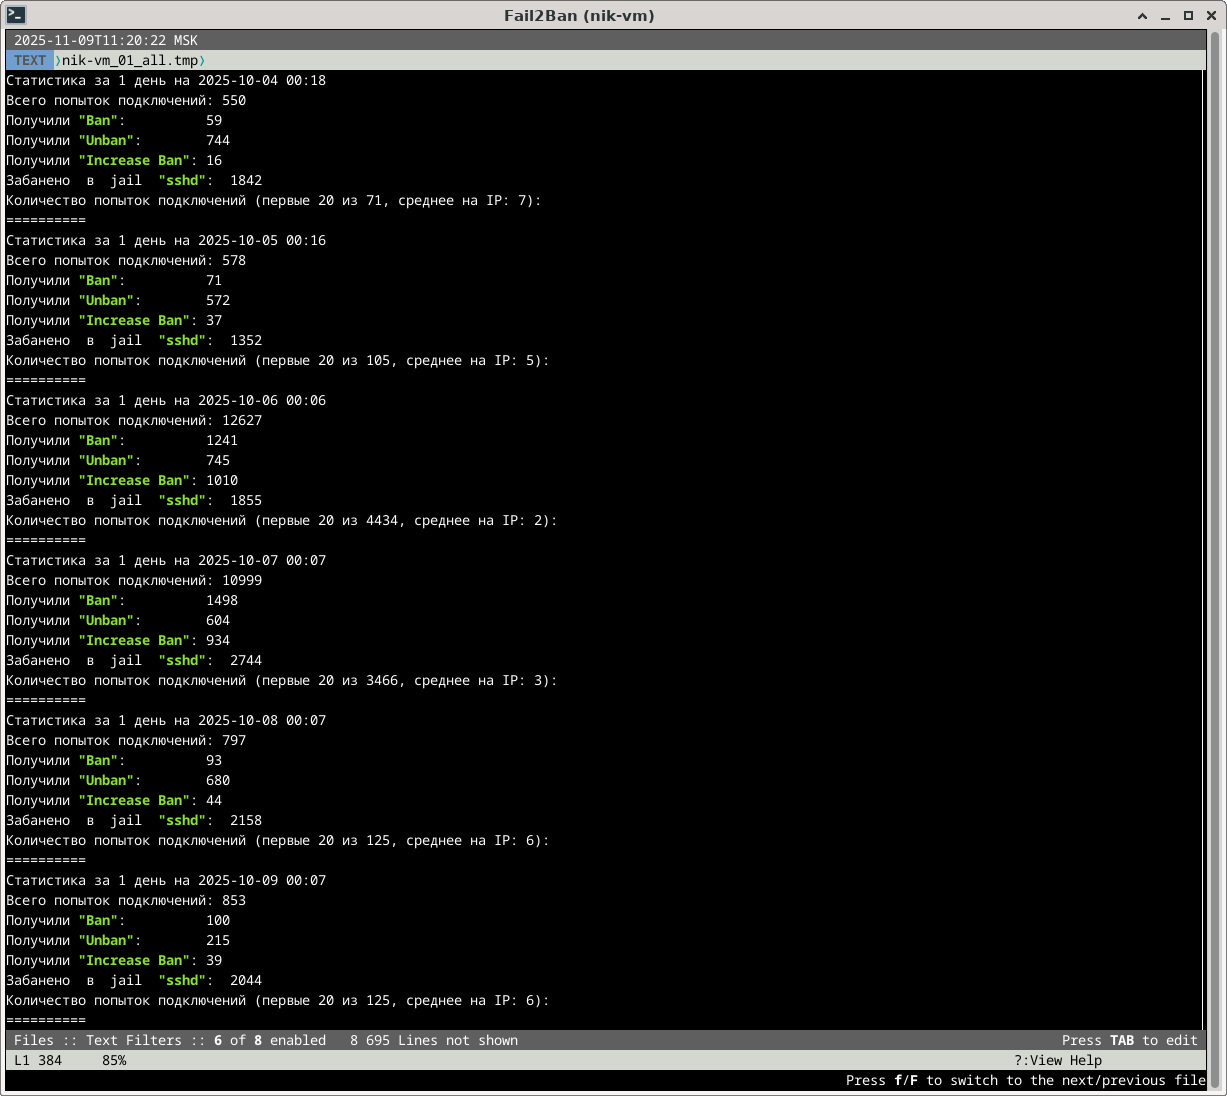Click the 'Press TAB to edit' hint
The image size is (1227, 1096).
(1129, 1040)
